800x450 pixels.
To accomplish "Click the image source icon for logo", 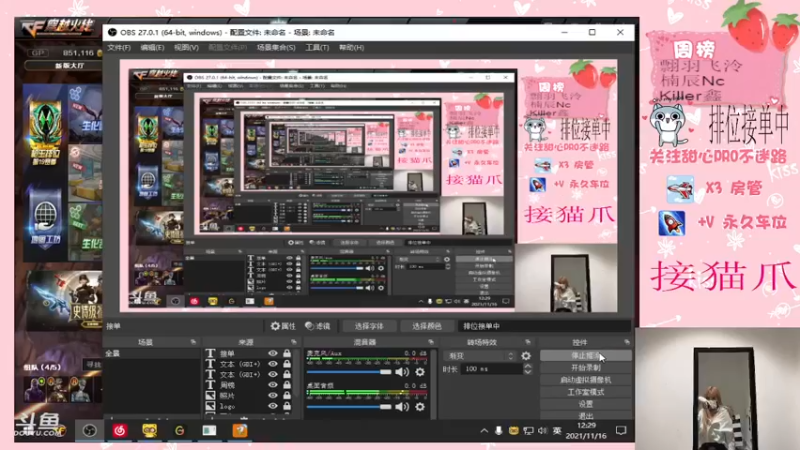I will pyautogui.click(x=210, y=406).
